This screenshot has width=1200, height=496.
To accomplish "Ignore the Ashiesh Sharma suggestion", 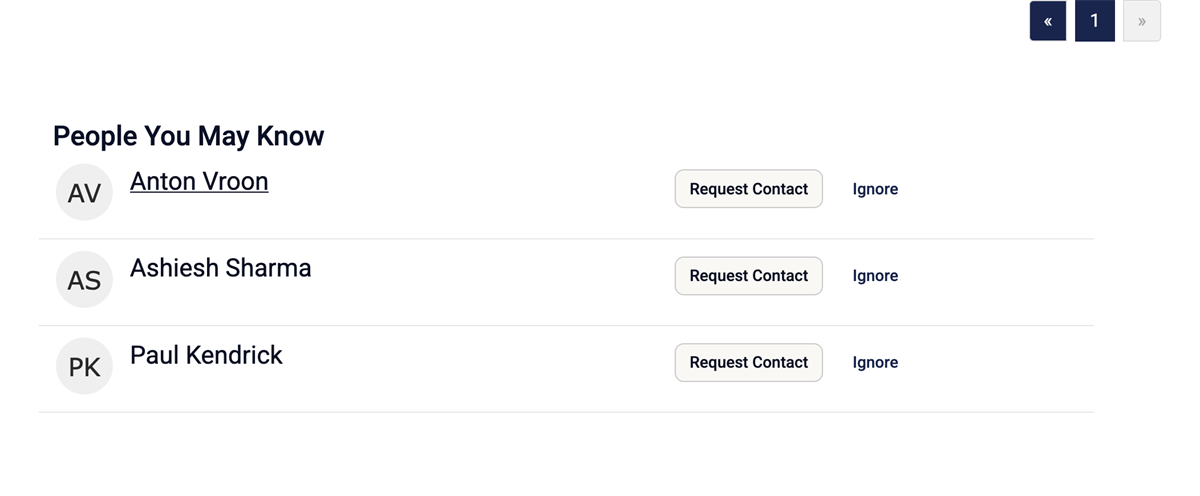I will pos(875,276).
